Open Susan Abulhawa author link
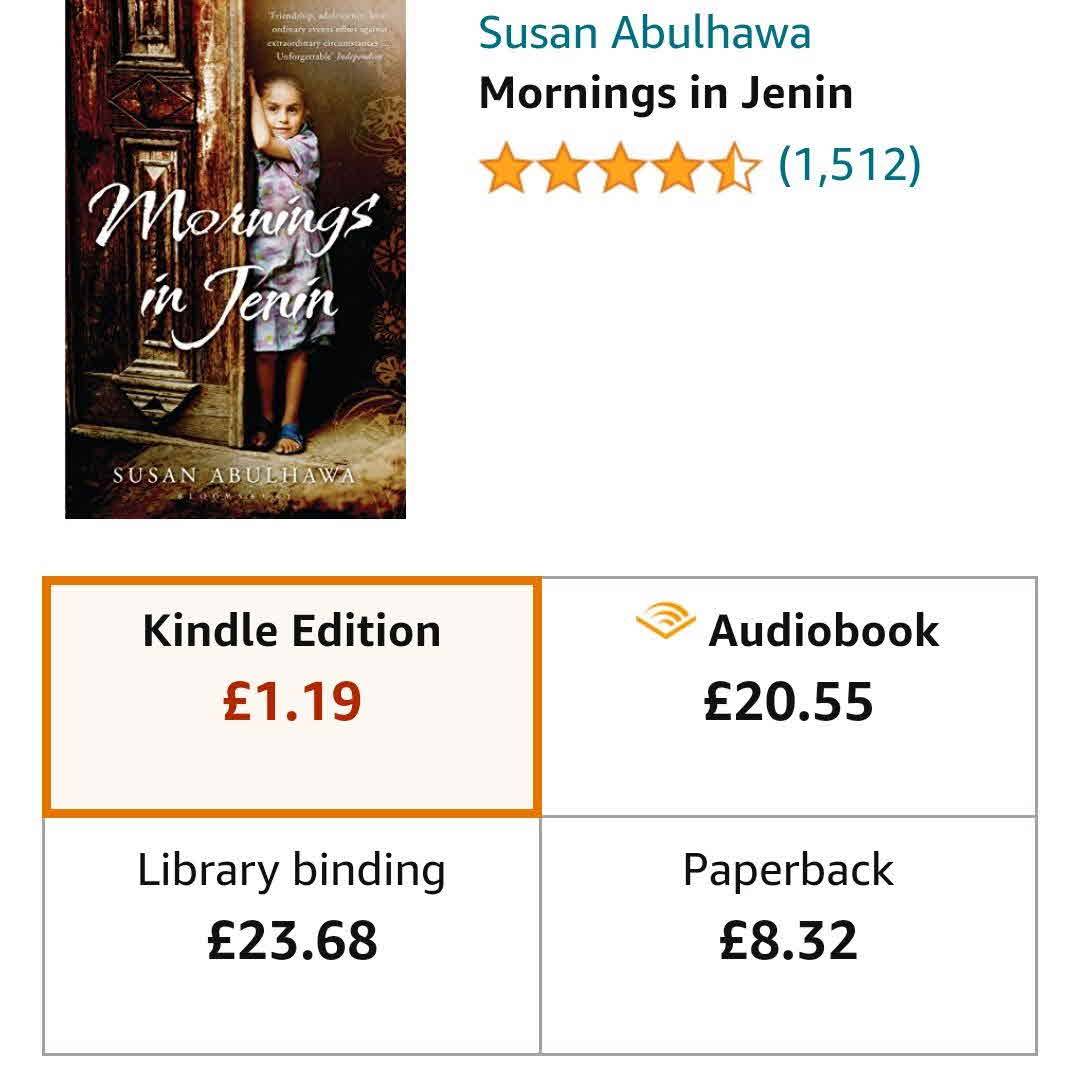 pos(644,32)
